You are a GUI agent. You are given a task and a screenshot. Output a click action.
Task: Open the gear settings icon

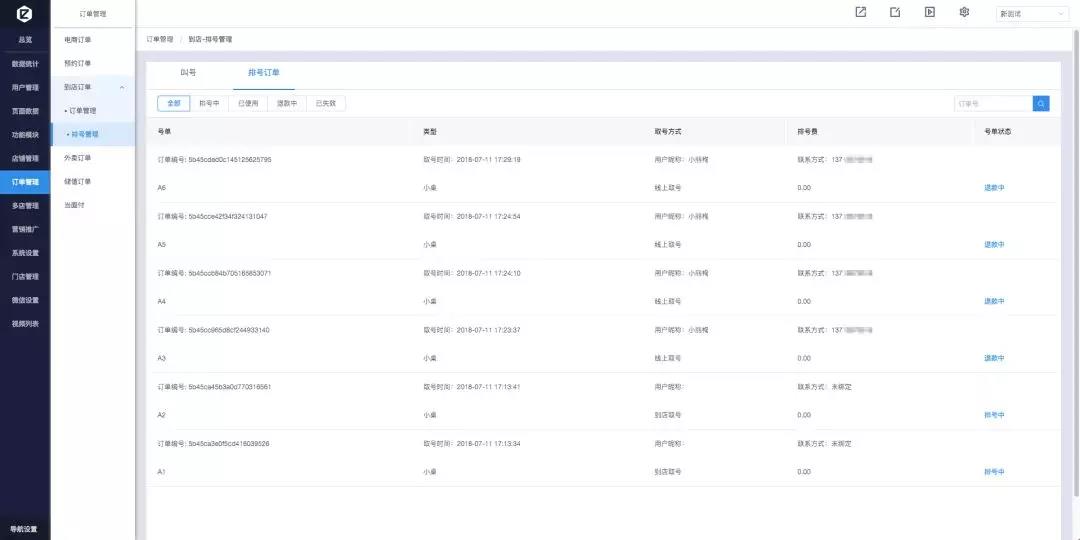[x=964, y=12]
